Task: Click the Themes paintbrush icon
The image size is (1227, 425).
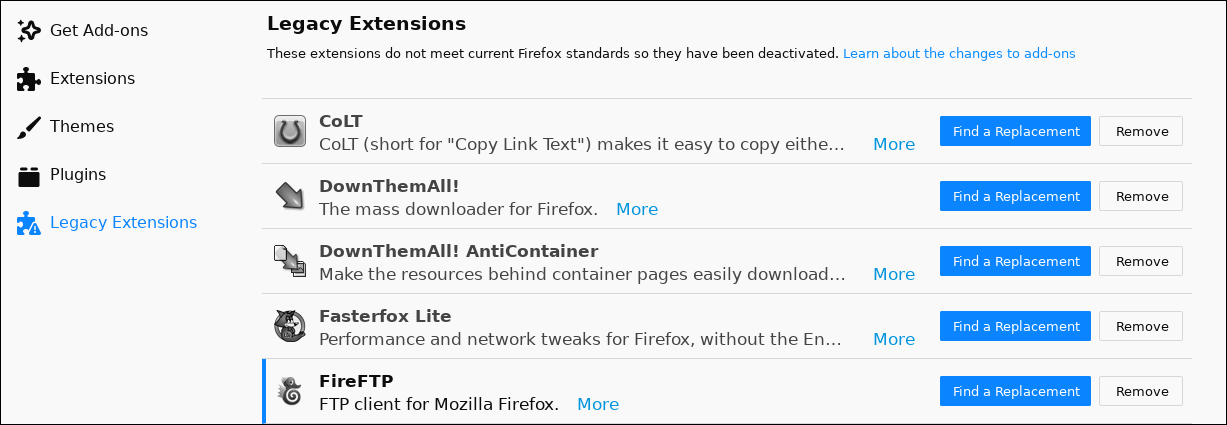Action: tap(29, 127)
